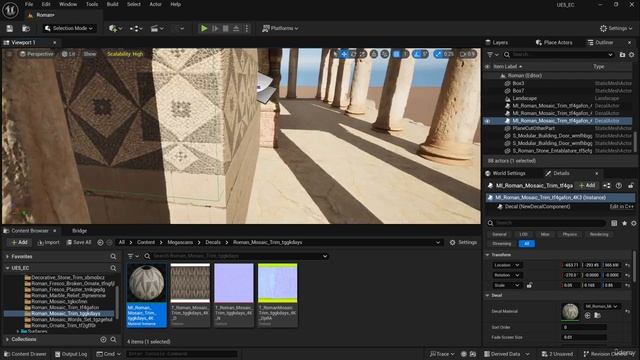Open the Tools menu
640x360 pixels.
(x=92, y=4)
